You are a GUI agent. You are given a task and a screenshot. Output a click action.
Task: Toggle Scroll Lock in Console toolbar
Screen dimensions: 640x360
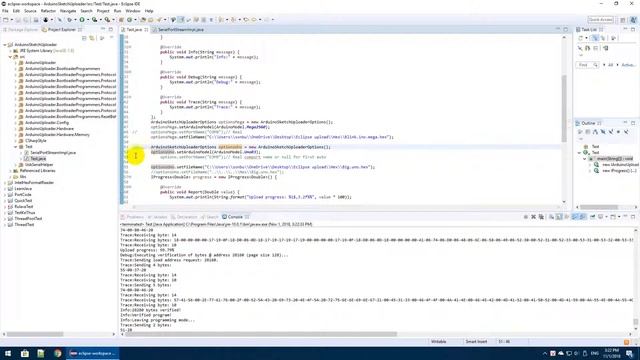pyautogui.click(x=559, y=217)
